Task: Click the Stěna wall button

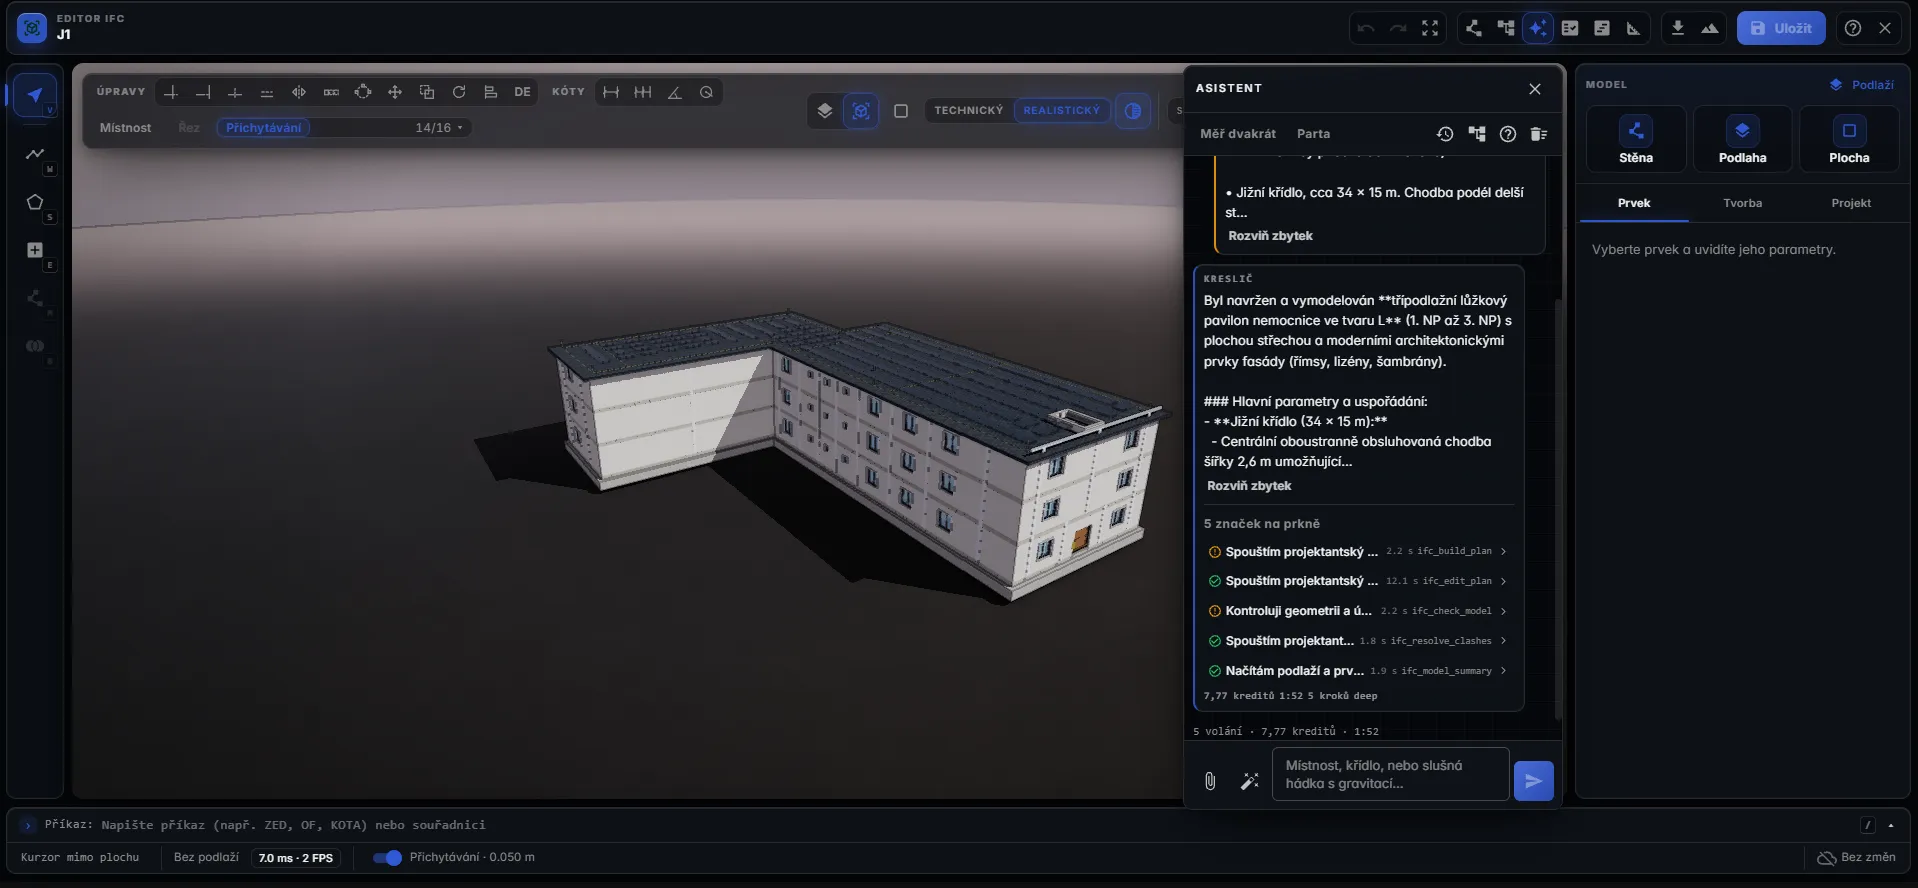Action: tap(1636, 139)
